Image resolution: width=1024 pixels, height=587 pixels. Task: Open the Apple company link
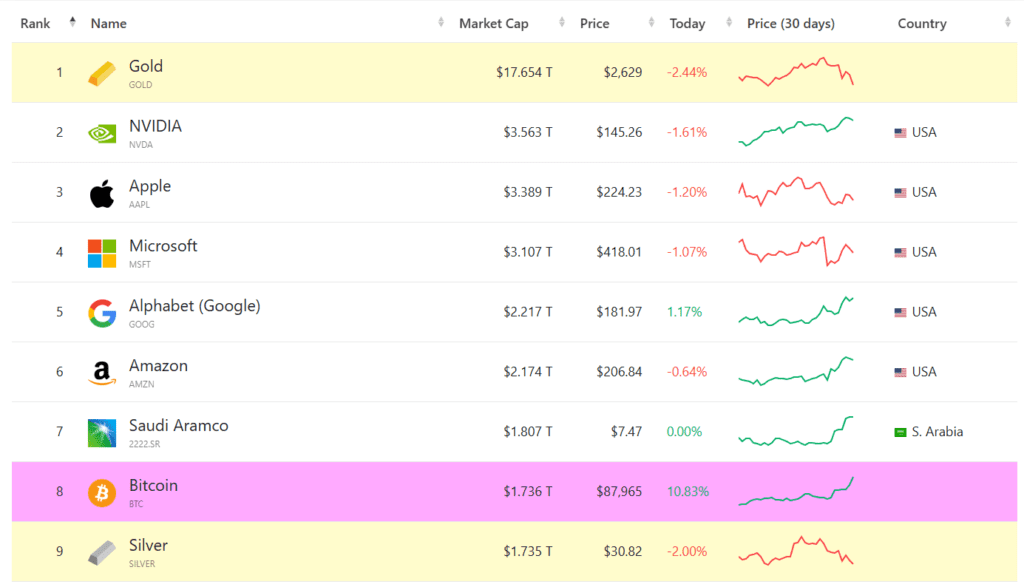[x=150, y=186]
